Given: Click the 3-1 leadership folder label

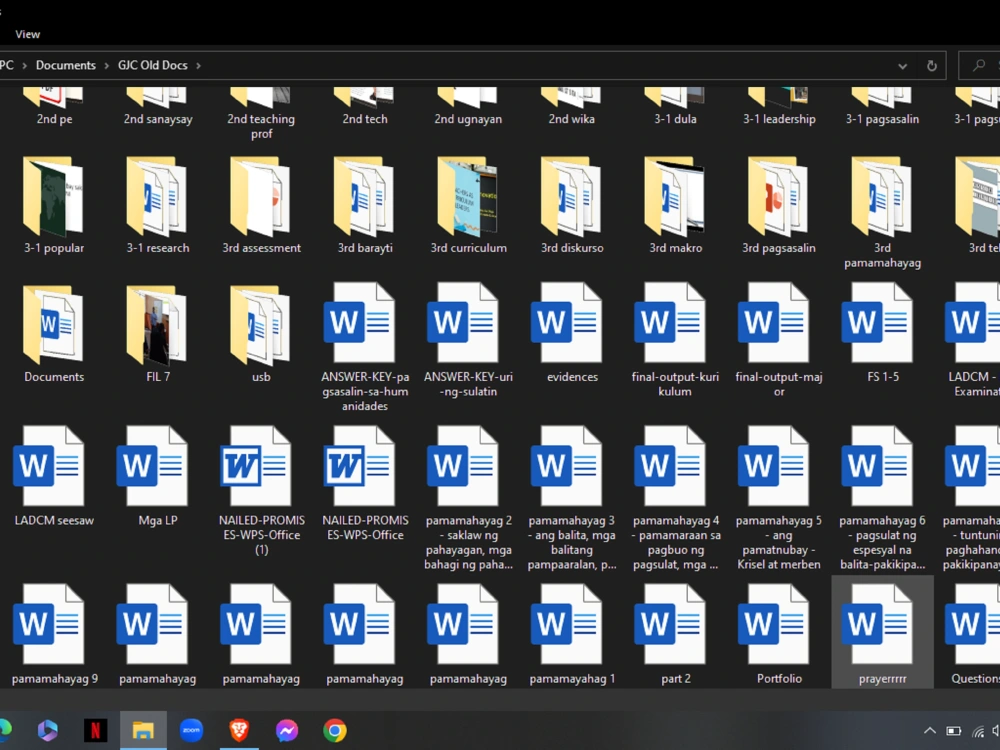Looking at the screenshot, I should [x=779, y=119].
